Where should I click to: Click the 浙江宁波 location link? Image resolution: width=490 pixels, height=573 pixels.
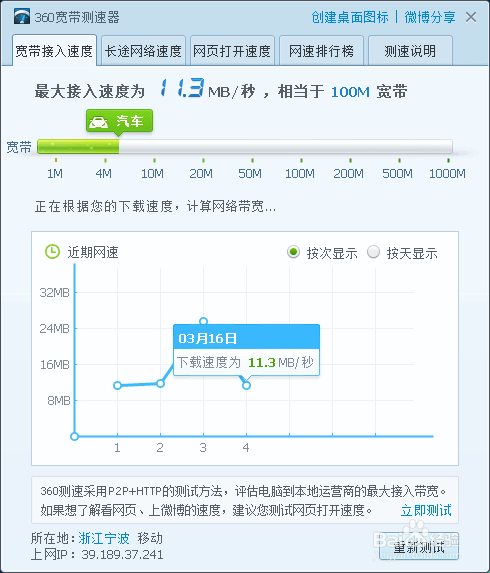(x=104, y=538)
